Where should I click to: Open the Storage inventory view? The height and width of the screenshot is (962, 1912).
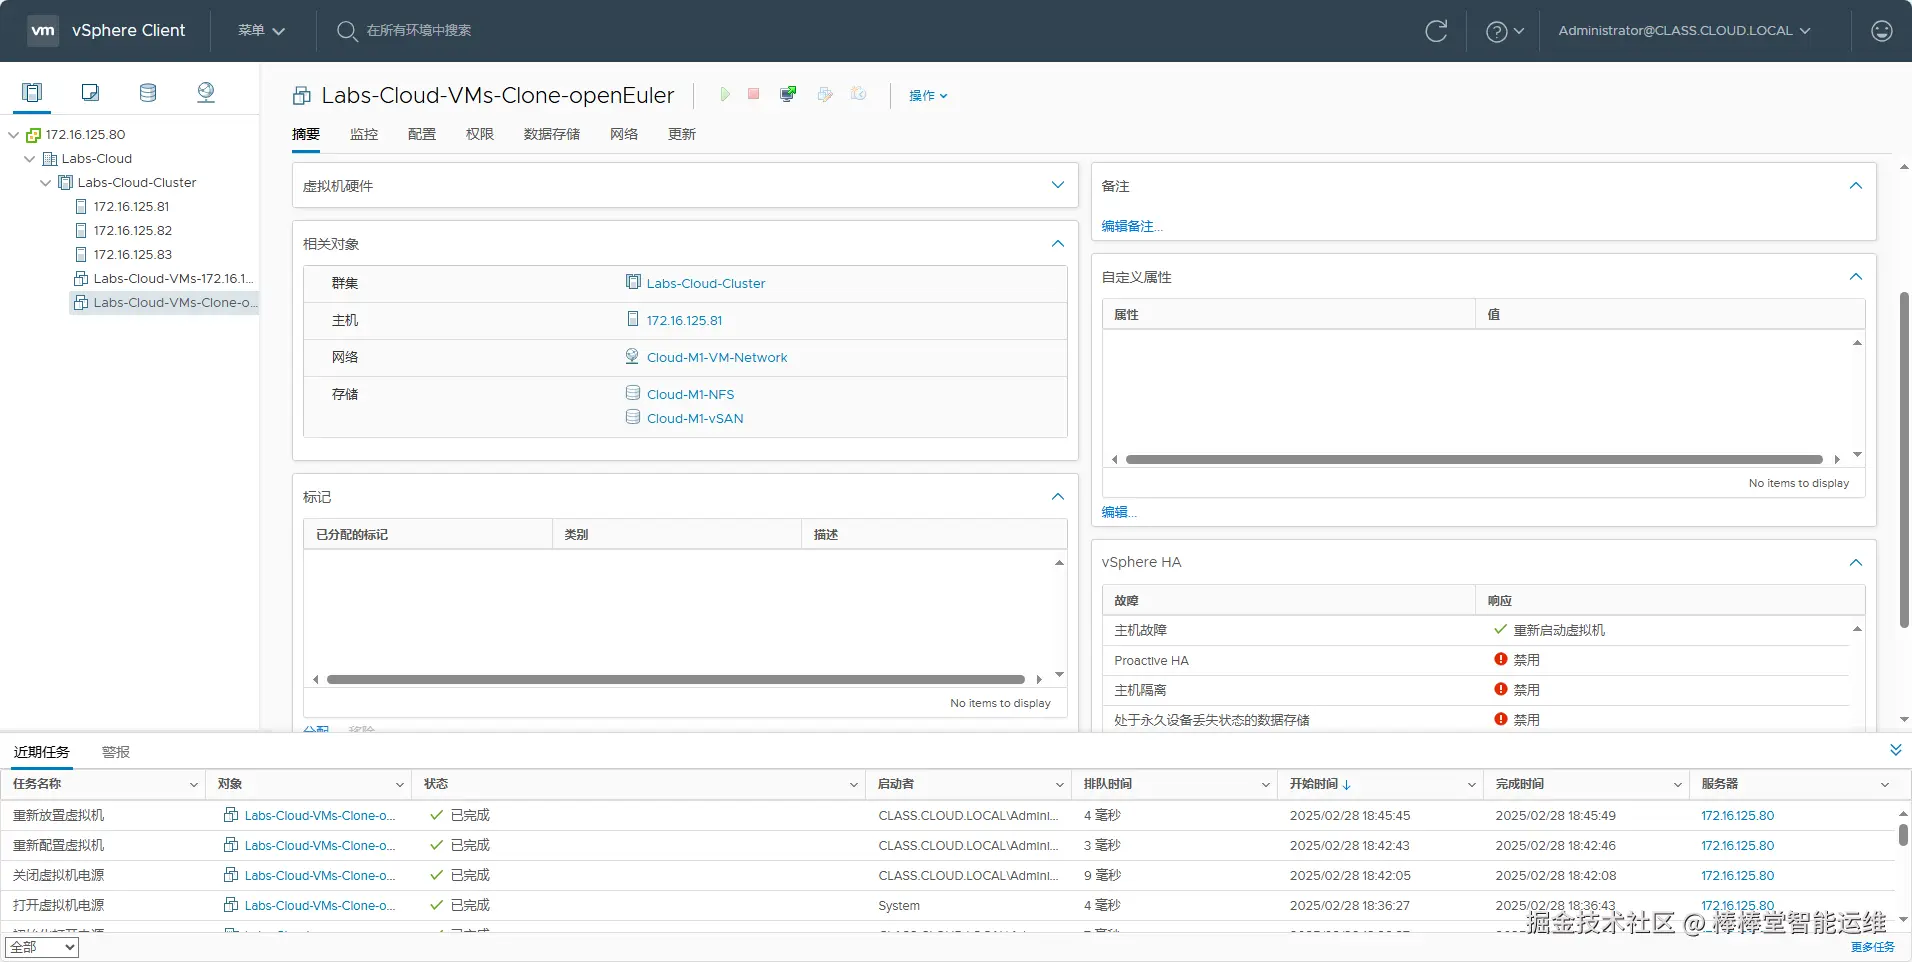click(148, 93)
